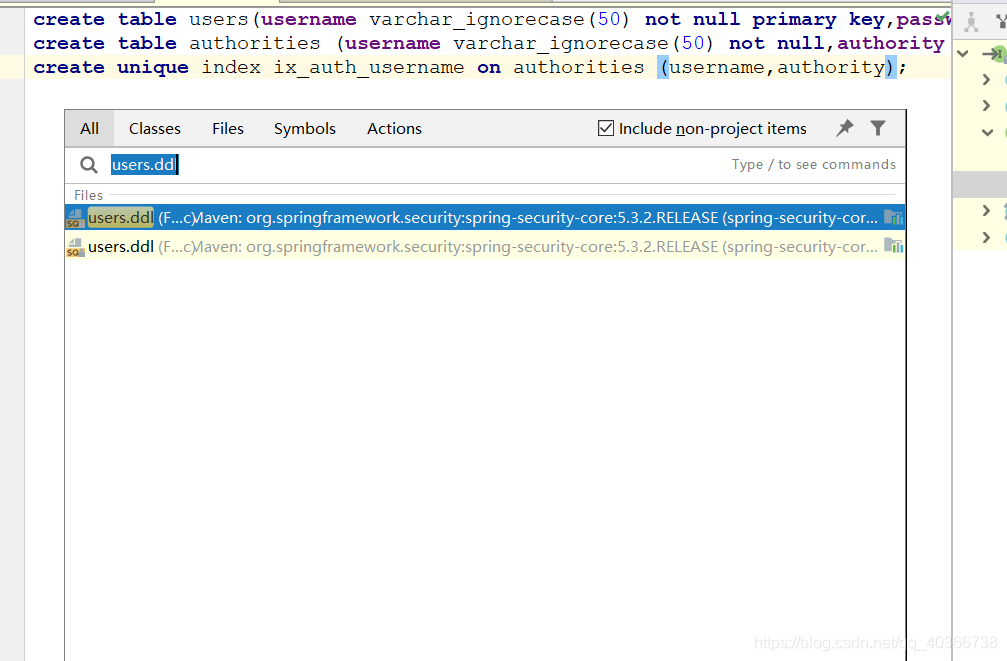Viewport: 1007px width, 661px height.
Task: Expand the bottommost collapsed hierarchy node
Action: coord(986,238)
